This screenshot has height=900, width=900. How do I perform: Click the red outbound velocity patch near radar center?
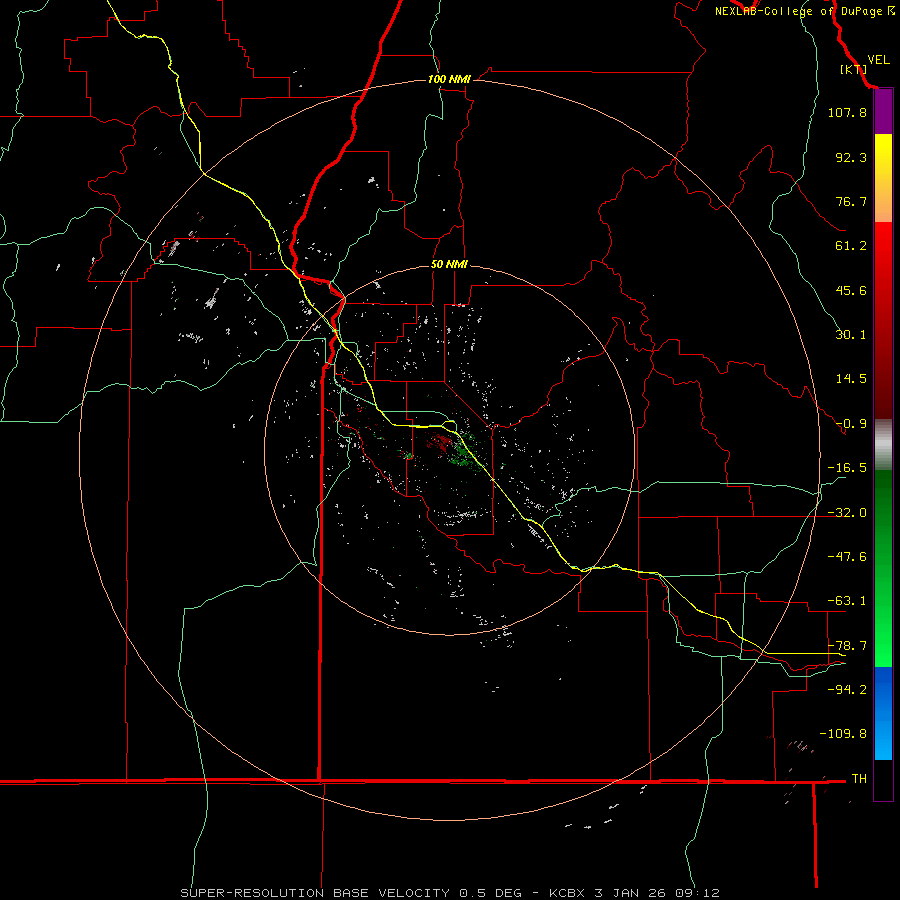(x=441, y=443)
